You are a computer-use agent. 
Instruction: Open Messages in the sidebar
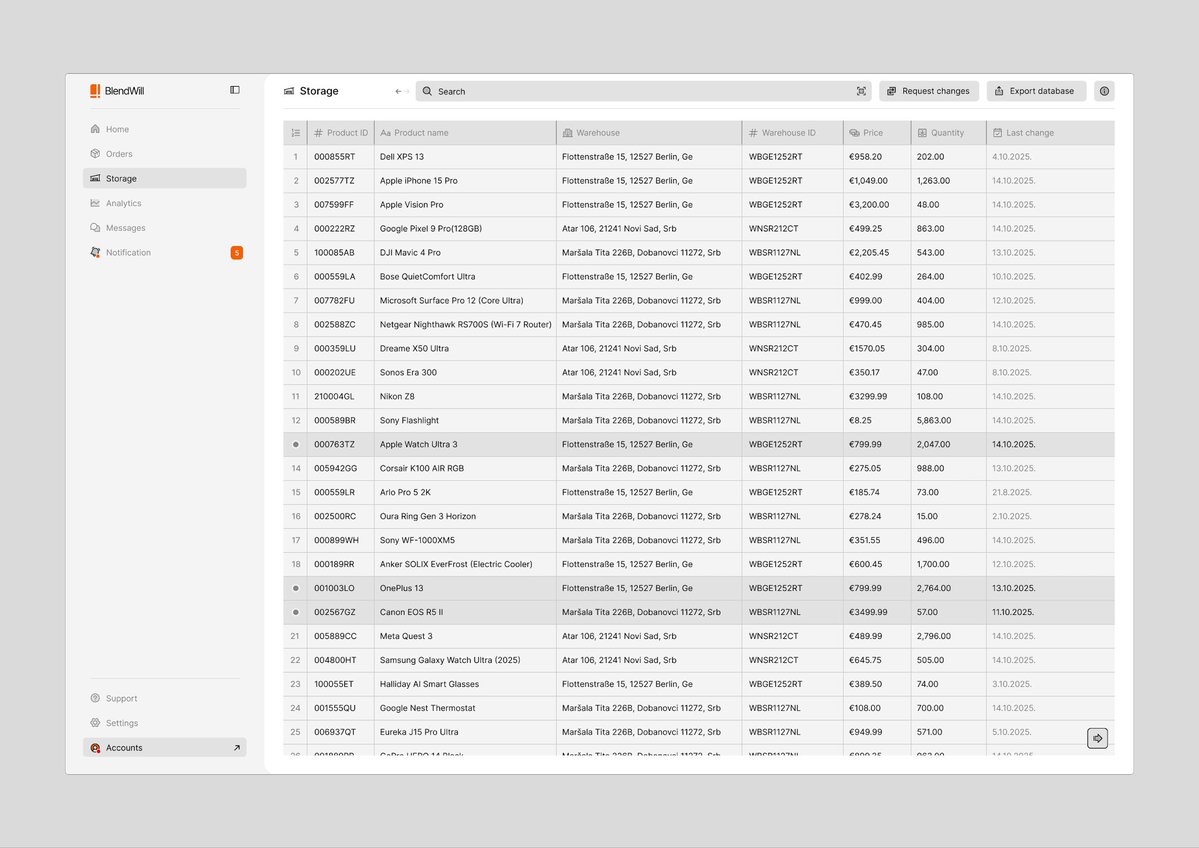click(164, 228)
